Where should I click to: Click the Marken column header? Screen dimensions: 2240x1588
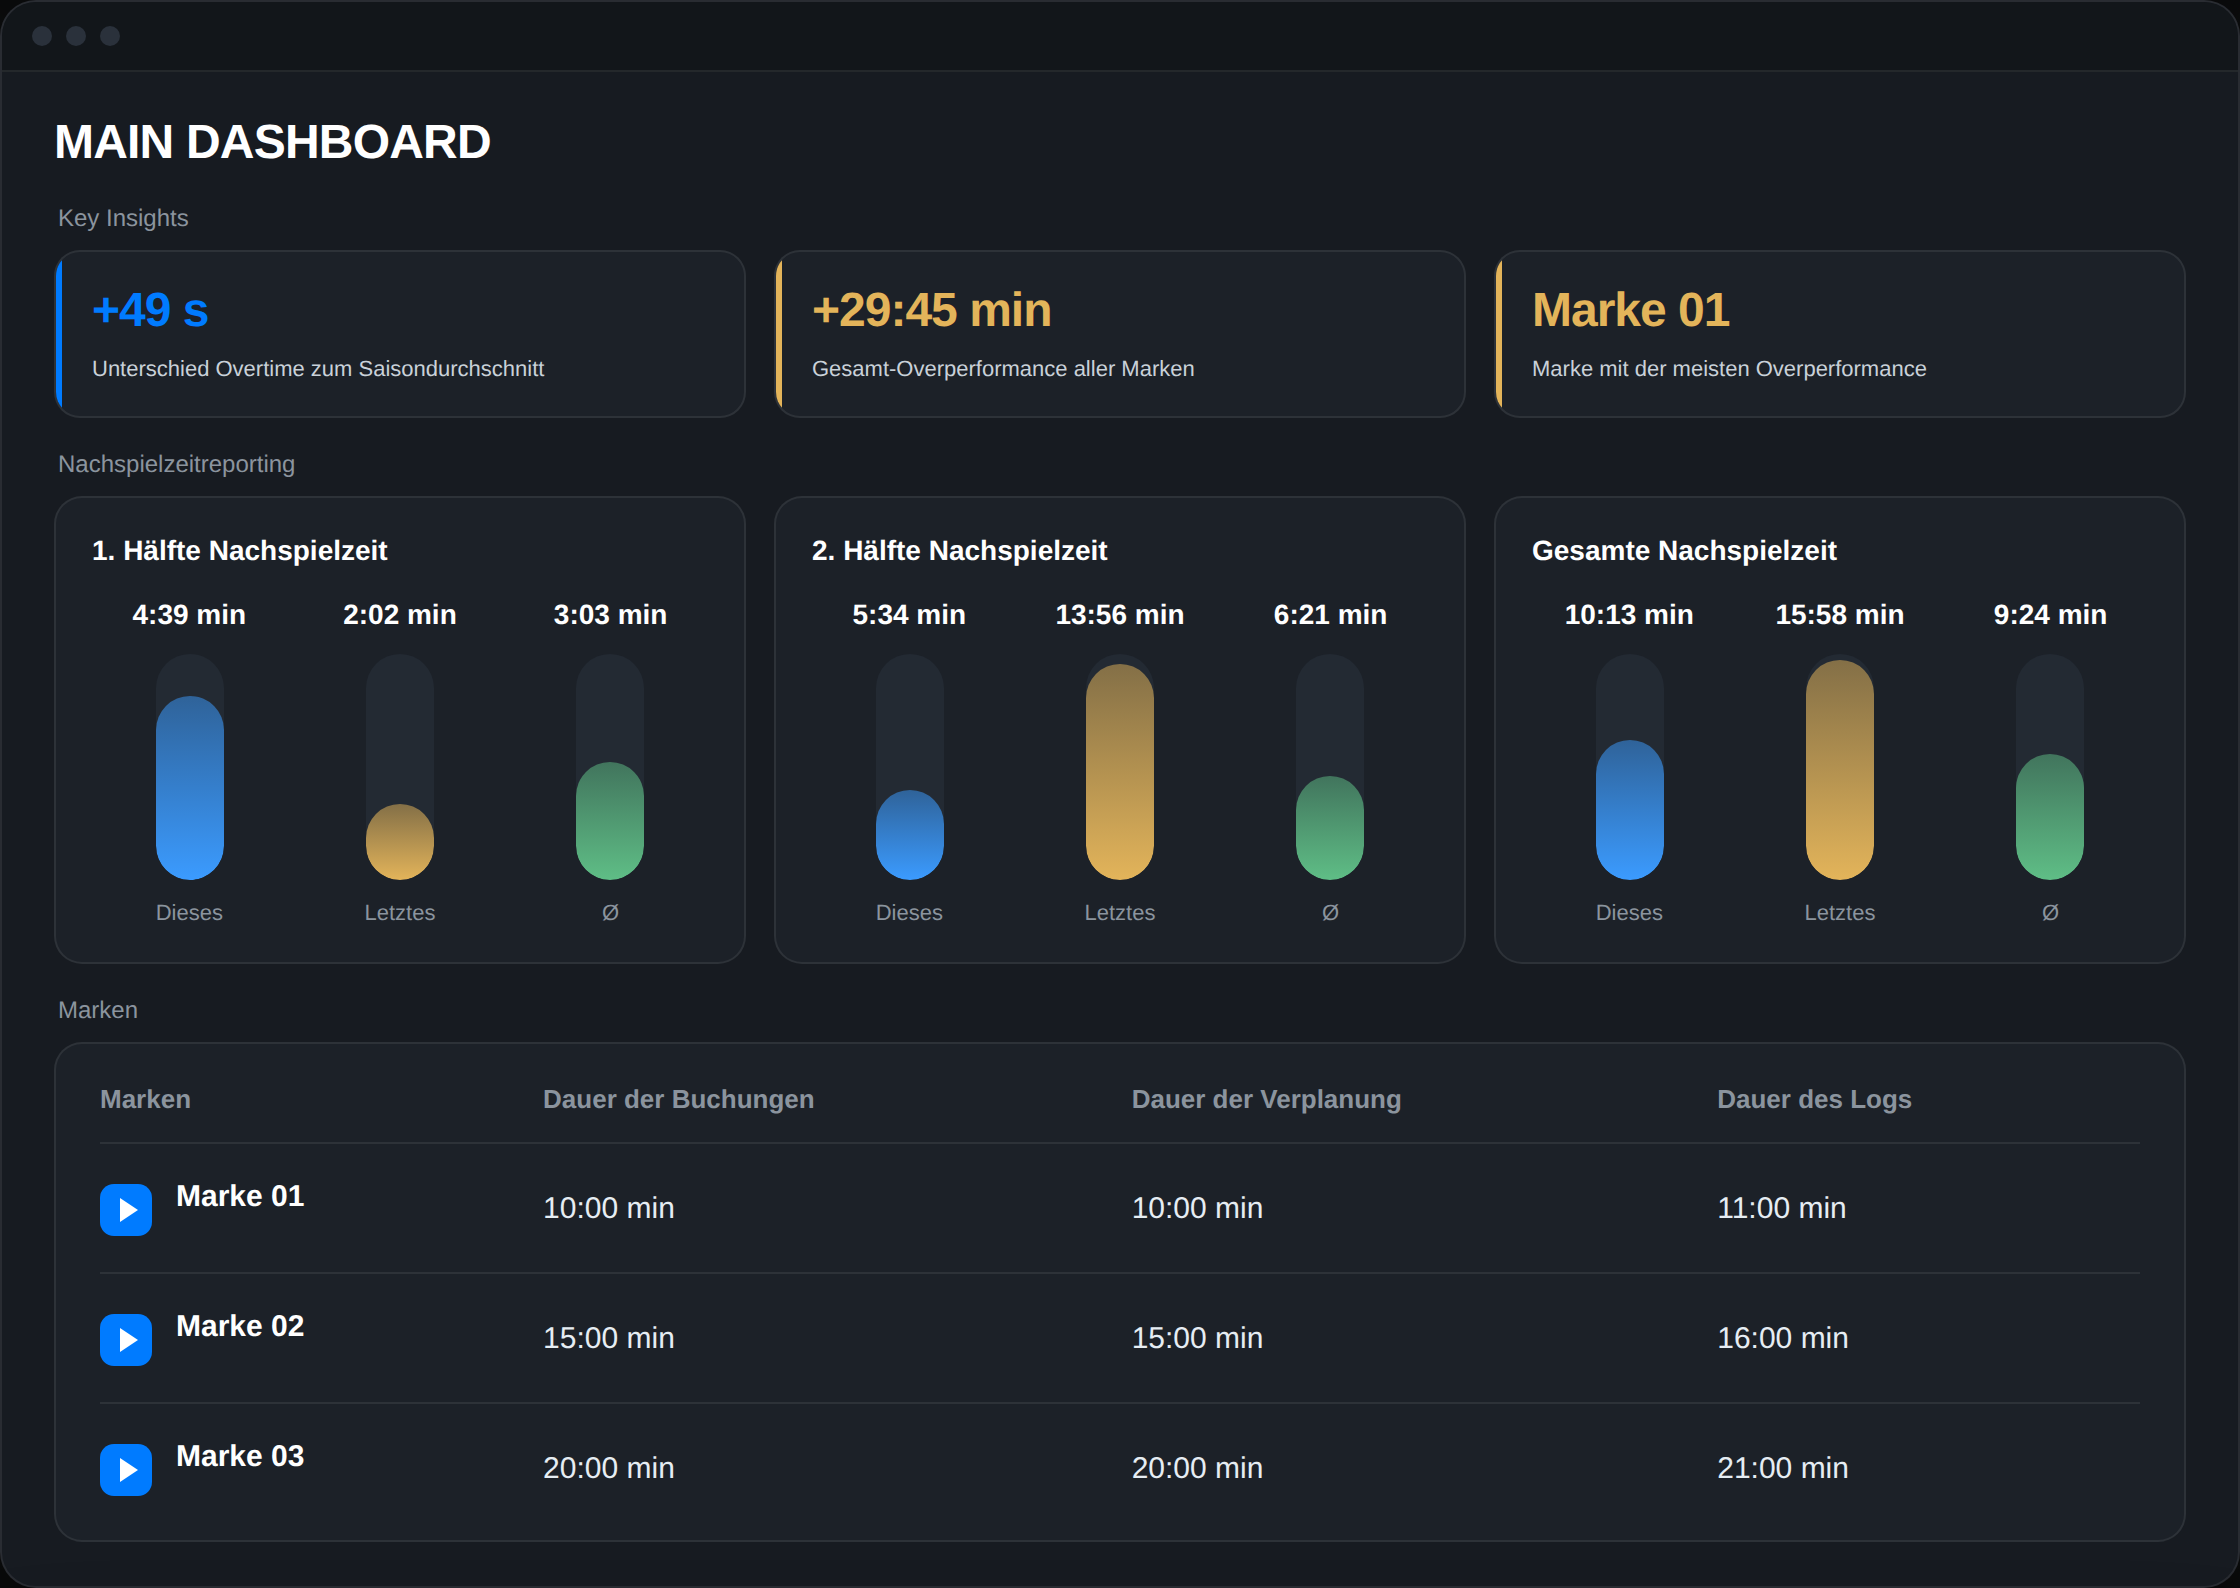145,1099
